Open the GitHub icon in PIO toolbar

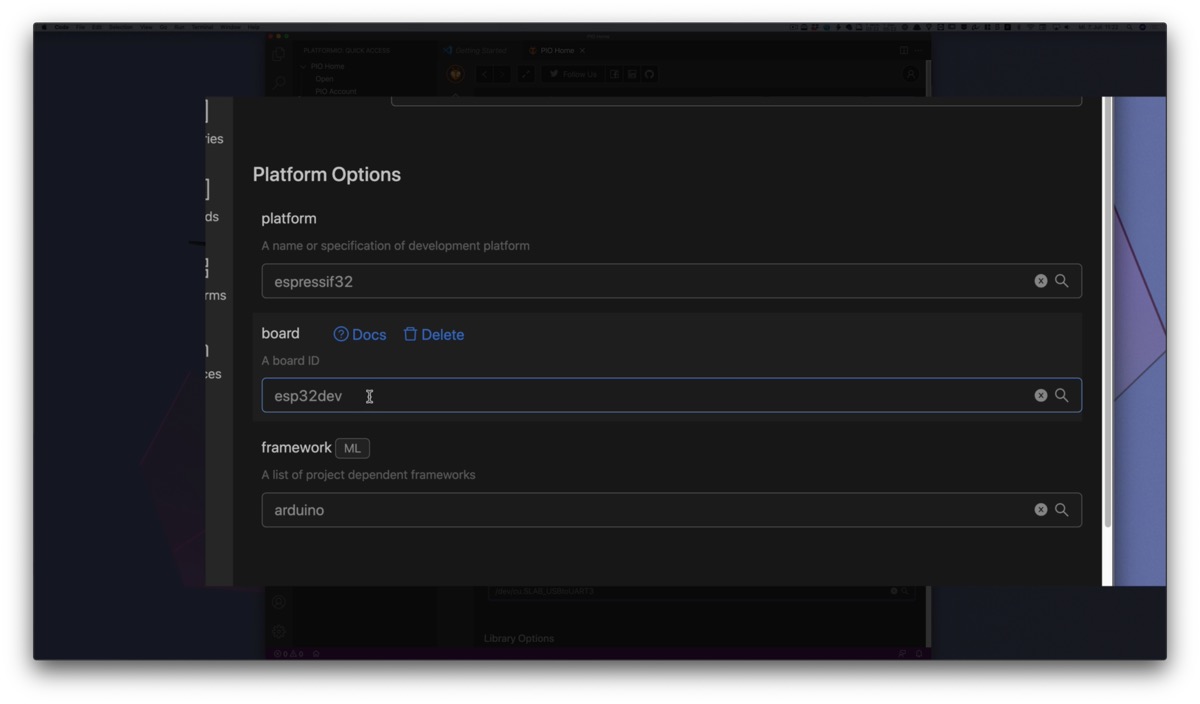(648, 74)
